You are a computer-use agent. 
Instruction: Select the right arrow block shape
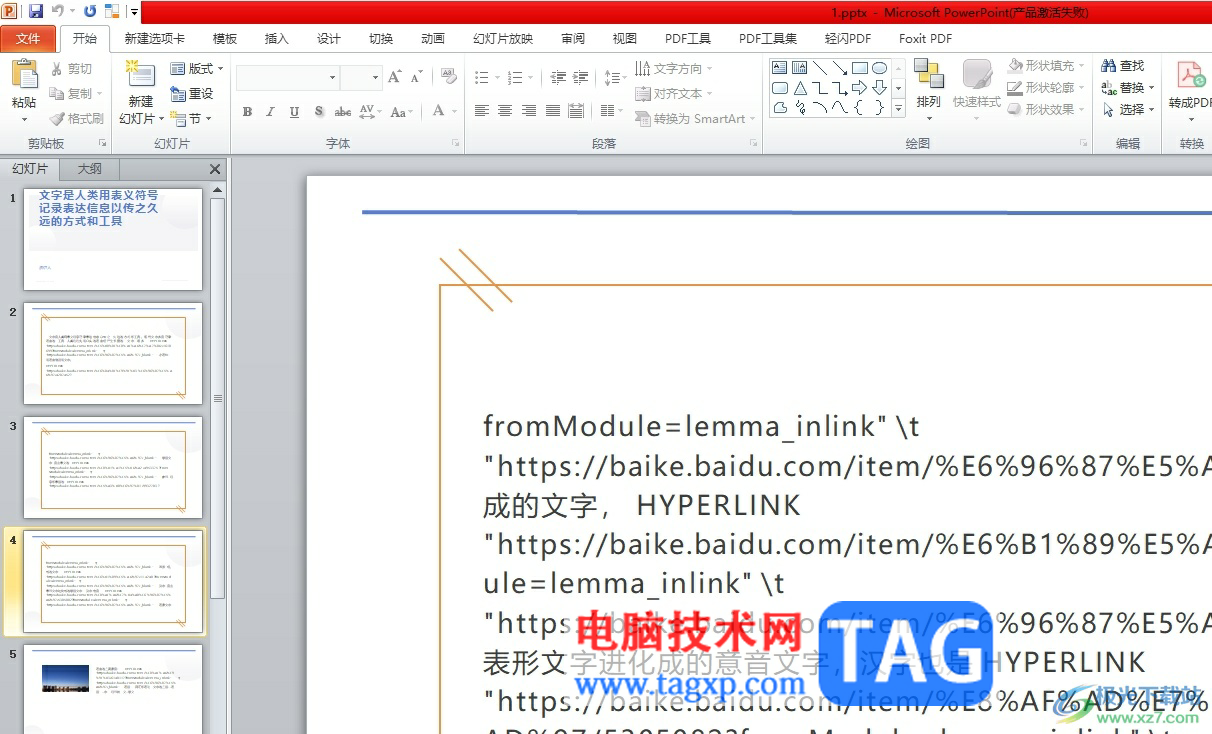click(860, 88)
